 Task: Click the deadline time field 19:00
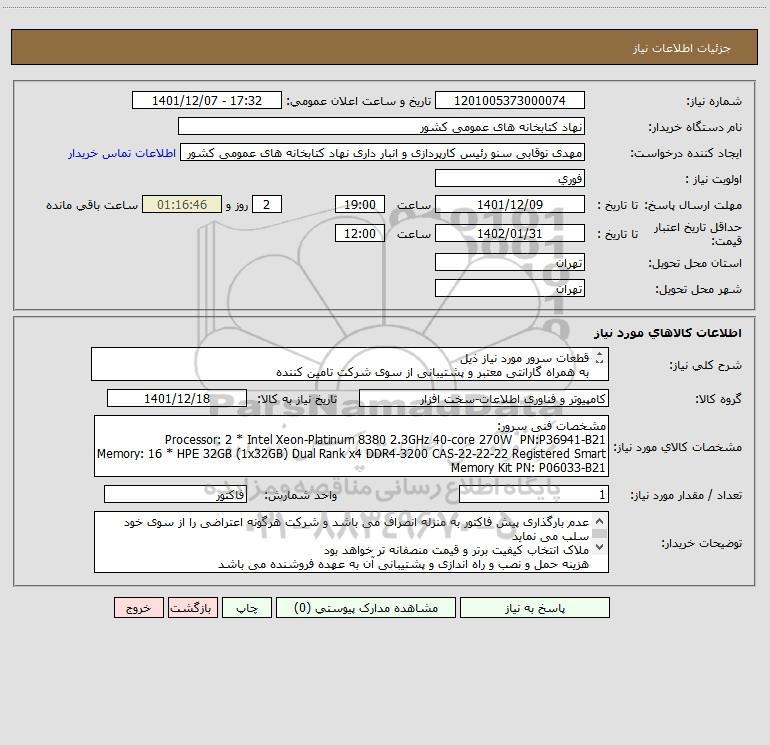(359, 204)
